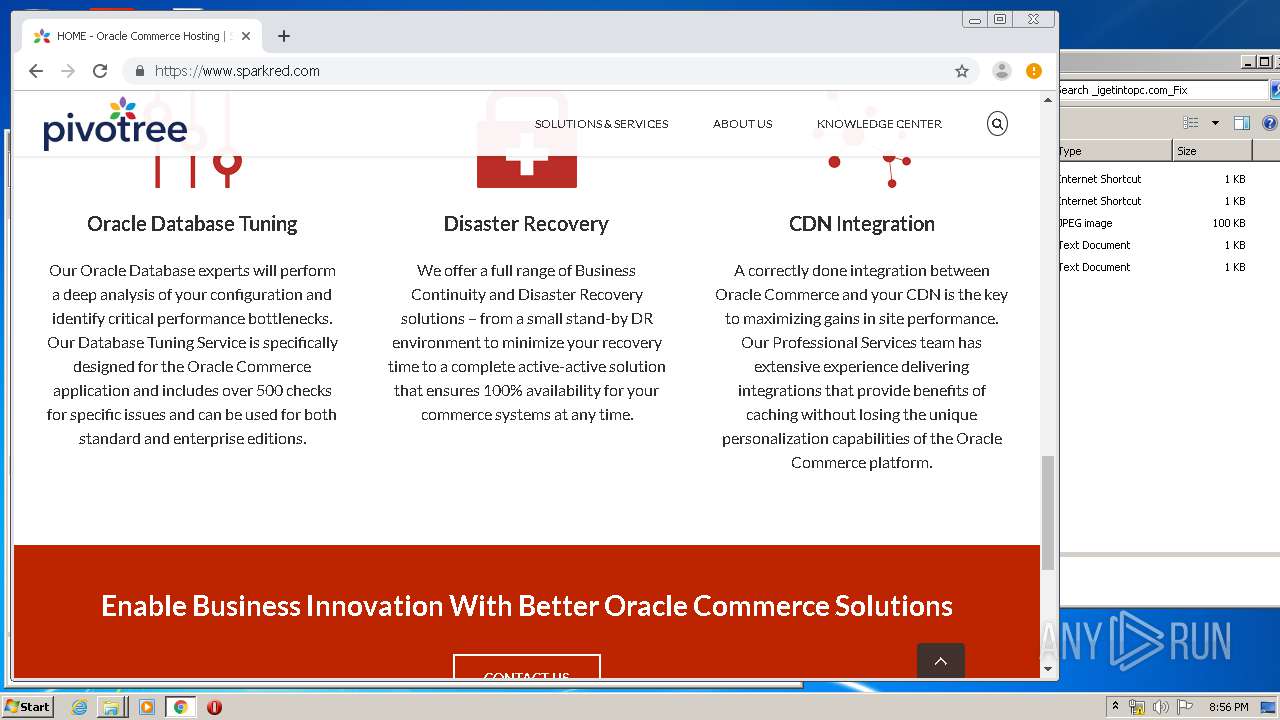Click the Oracle Database Tuning heading
The height and width of the screenshot is (720, 1280).
click(x=192, y=224)
